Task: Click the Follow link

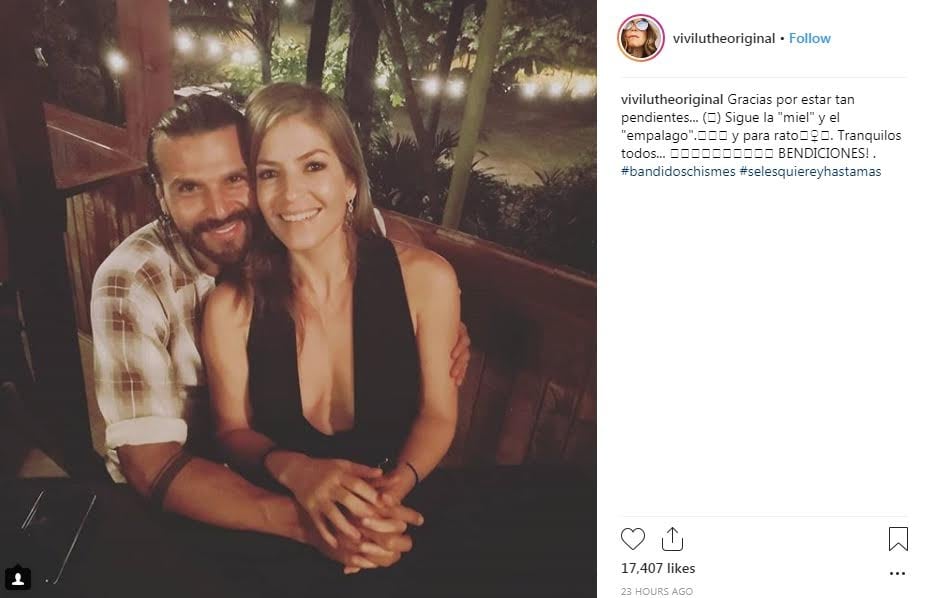Action: (810, 38)
